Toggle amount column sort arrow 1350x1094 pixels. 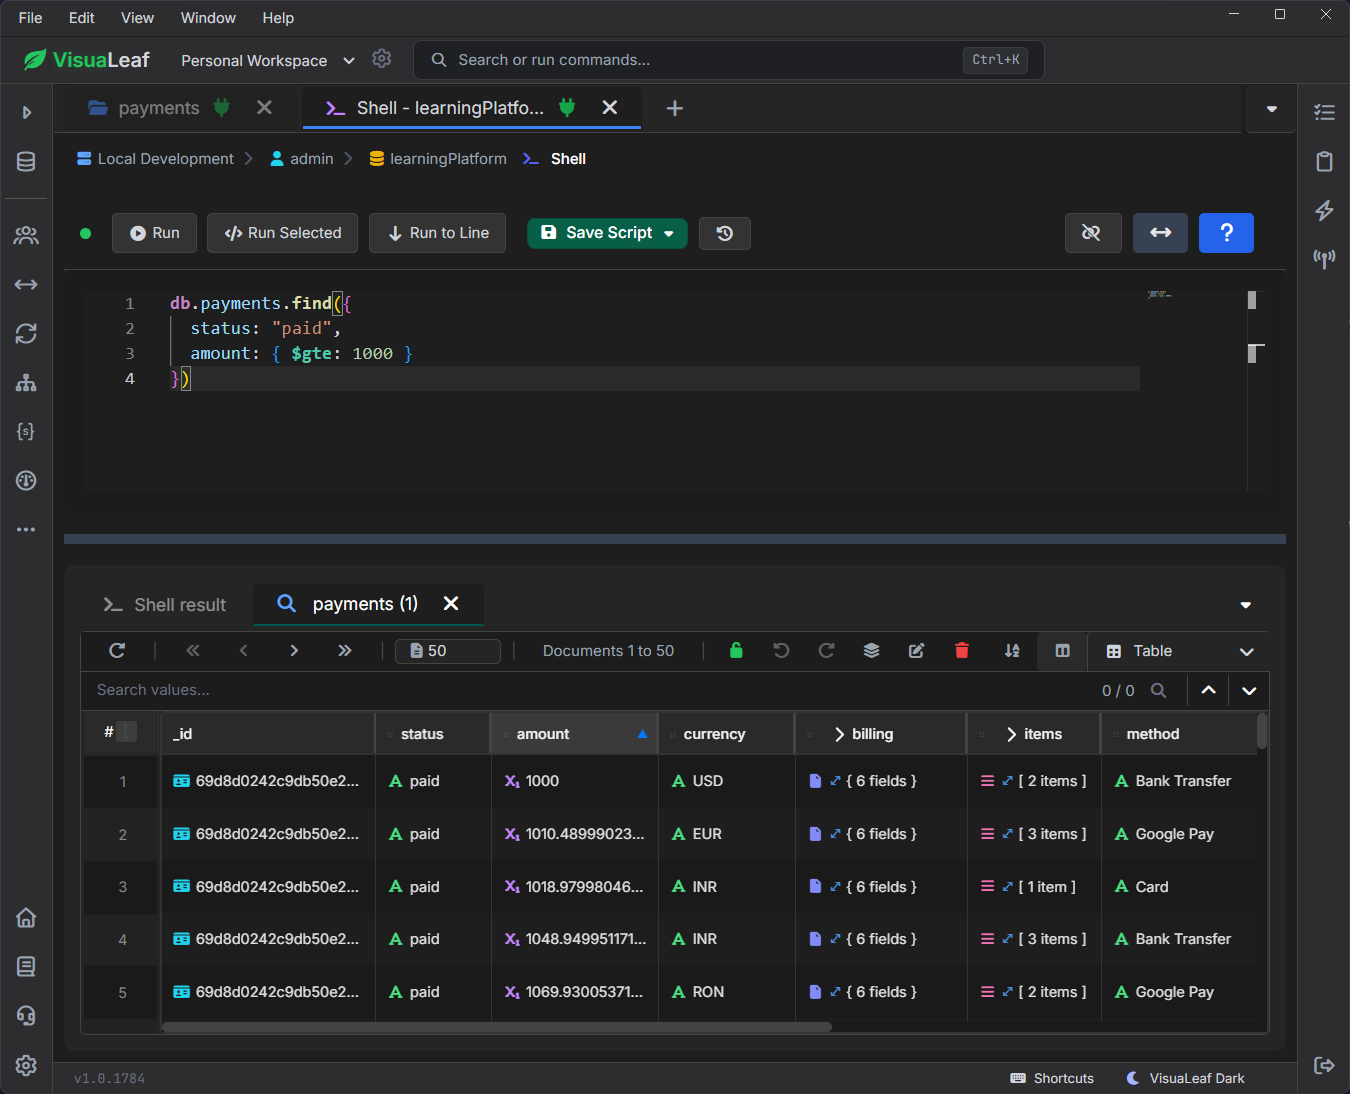642,734
